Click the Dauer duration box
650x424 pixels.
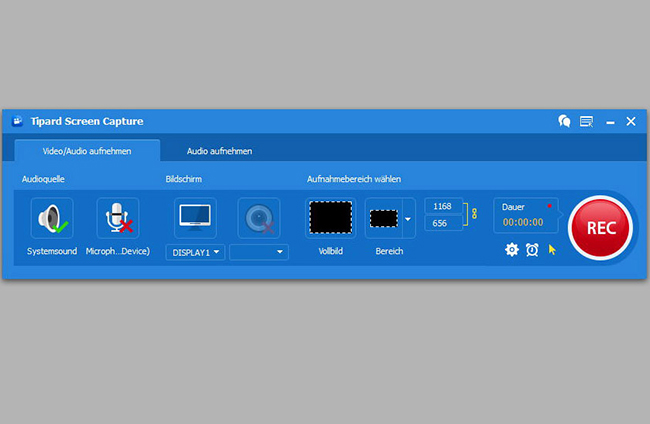coord(525,215)
